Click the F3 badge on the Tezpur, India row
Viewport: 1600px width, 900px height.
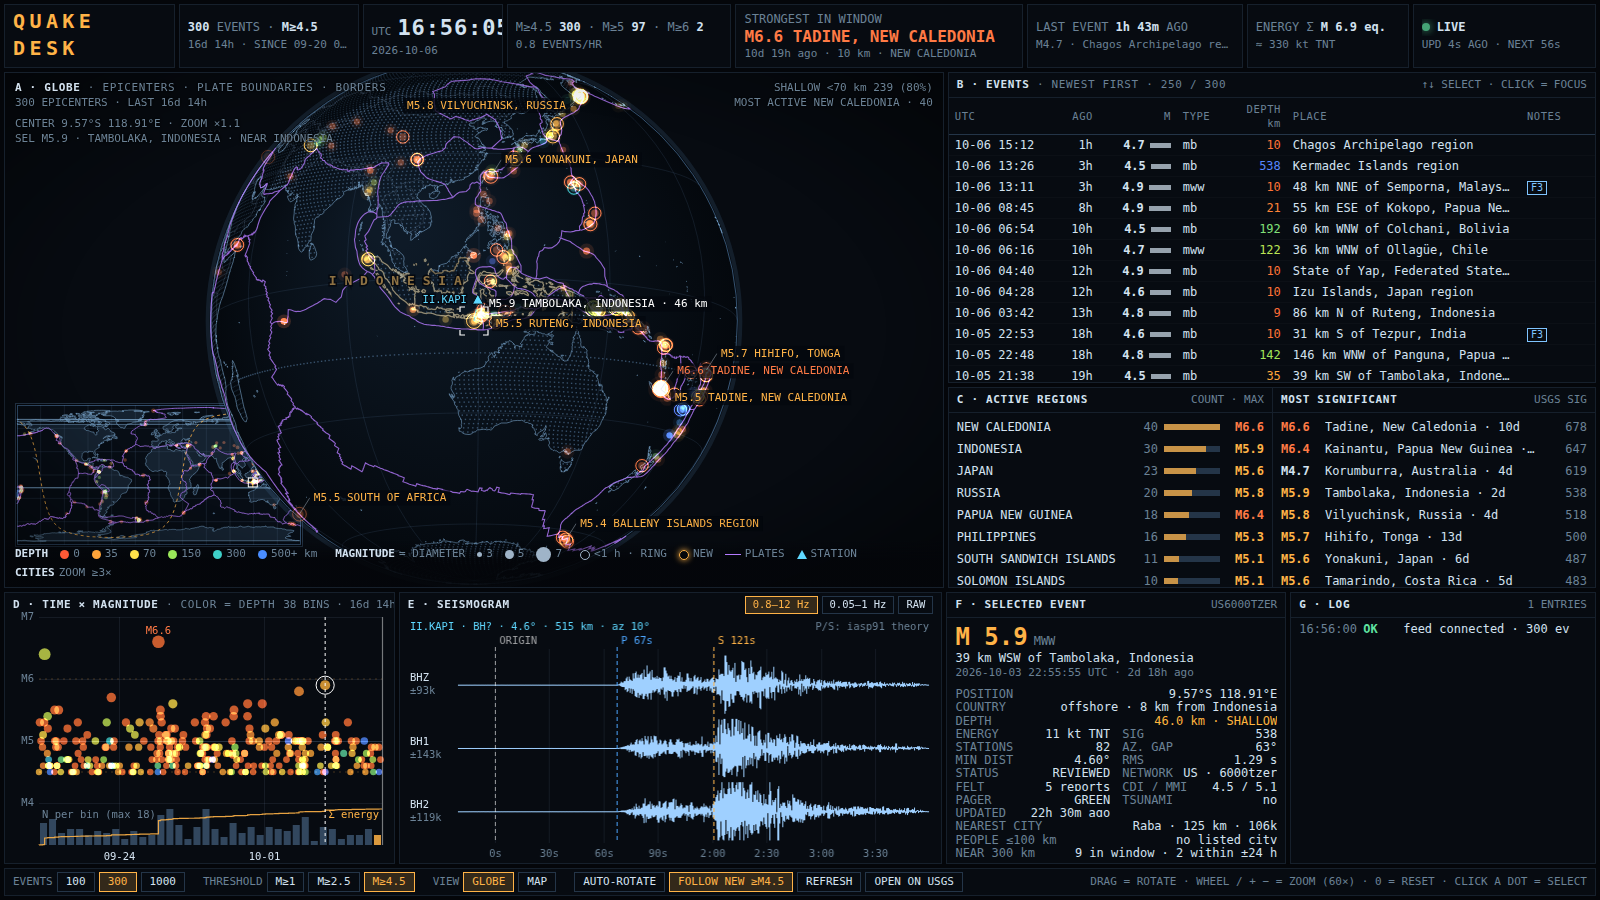point(1536,334)
